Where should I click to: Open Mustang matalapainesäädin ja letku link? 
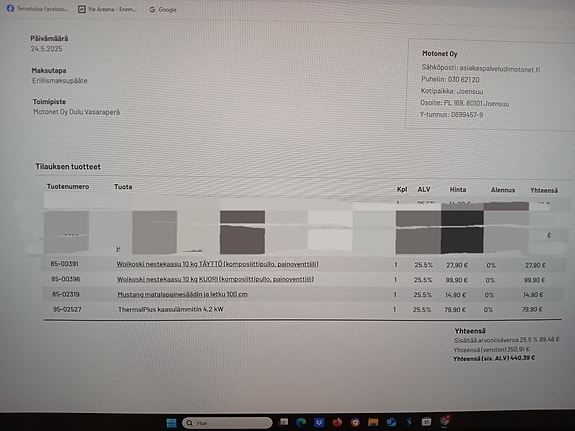pyautogui.click(x=182, y=294)
